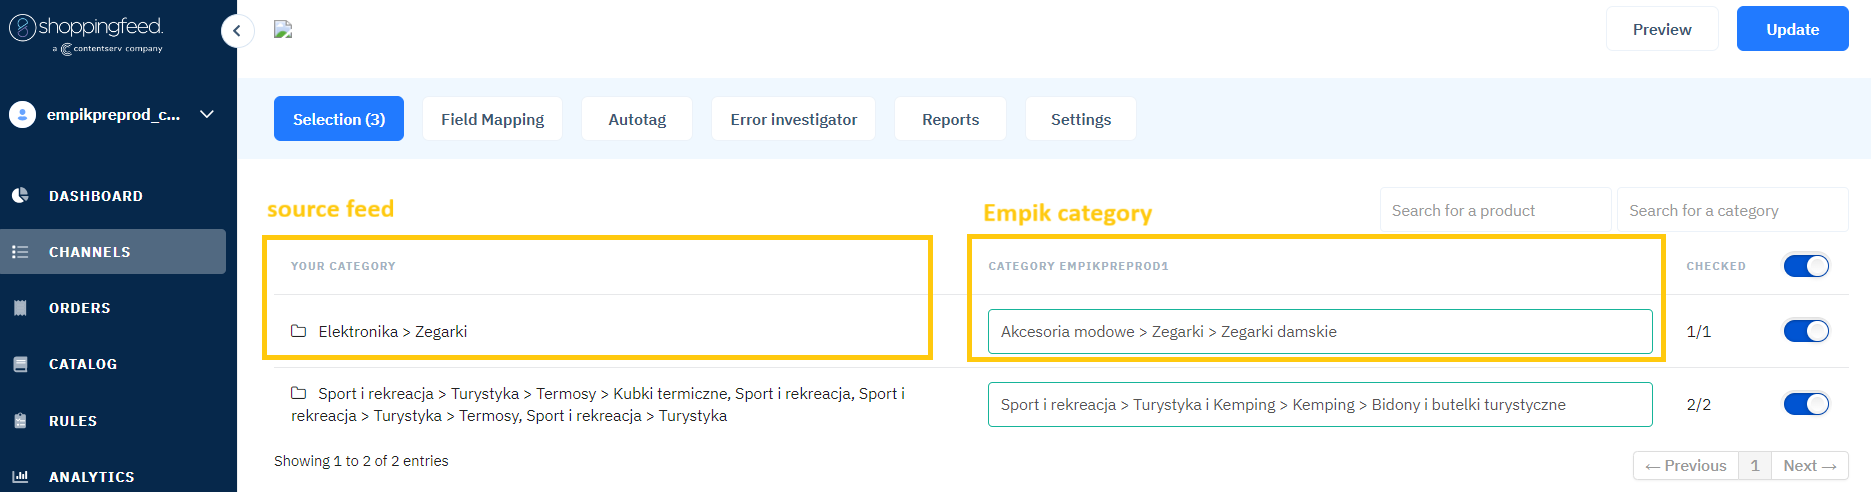Viewport: 1871px width, 492px height.
Task: Click the Channels list icon
Action: pyautogui.click(x=20, y=252)
